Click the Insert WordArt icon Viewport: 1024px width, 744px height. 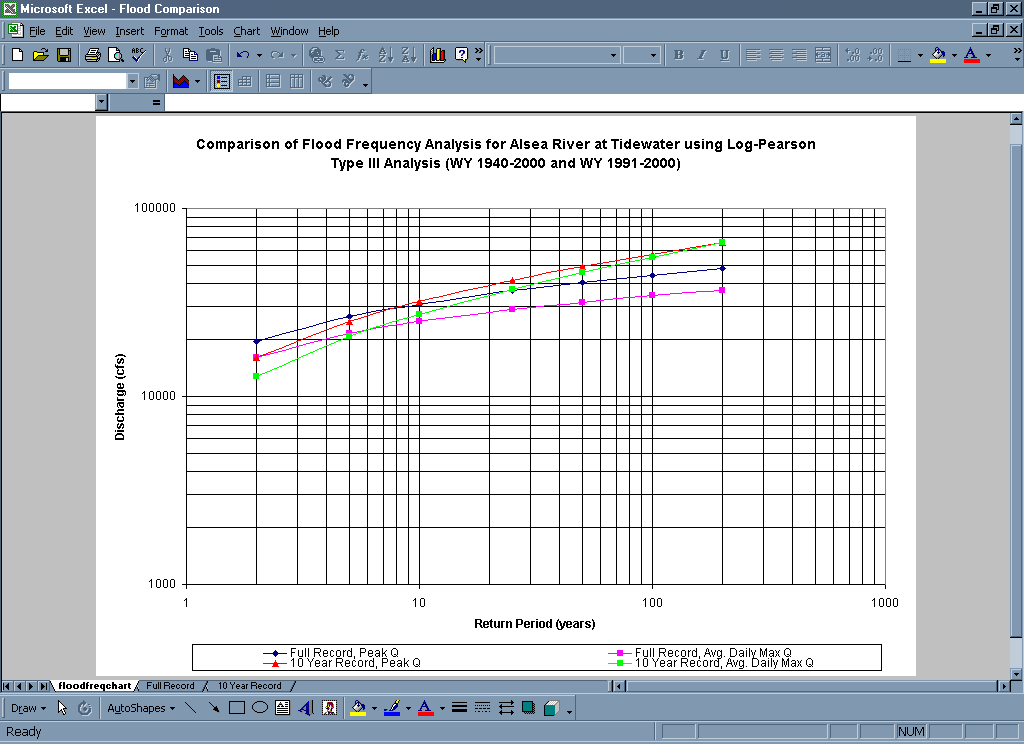click(306, 708)
